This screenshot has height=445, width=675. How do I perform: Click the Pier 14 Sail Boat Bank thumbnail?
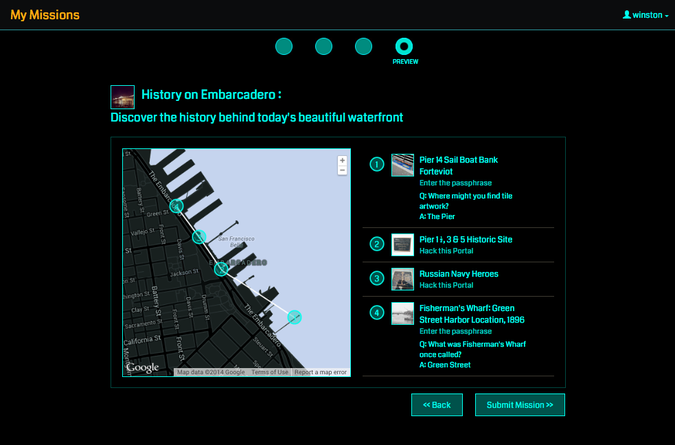point(402,165)
